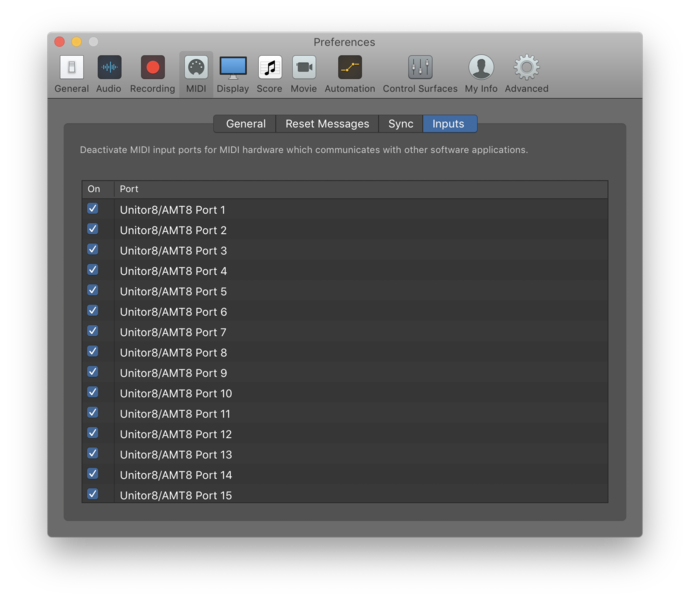Disable Unitor8/AMT8 Port 1 checkbox

[x=92, y=208]
